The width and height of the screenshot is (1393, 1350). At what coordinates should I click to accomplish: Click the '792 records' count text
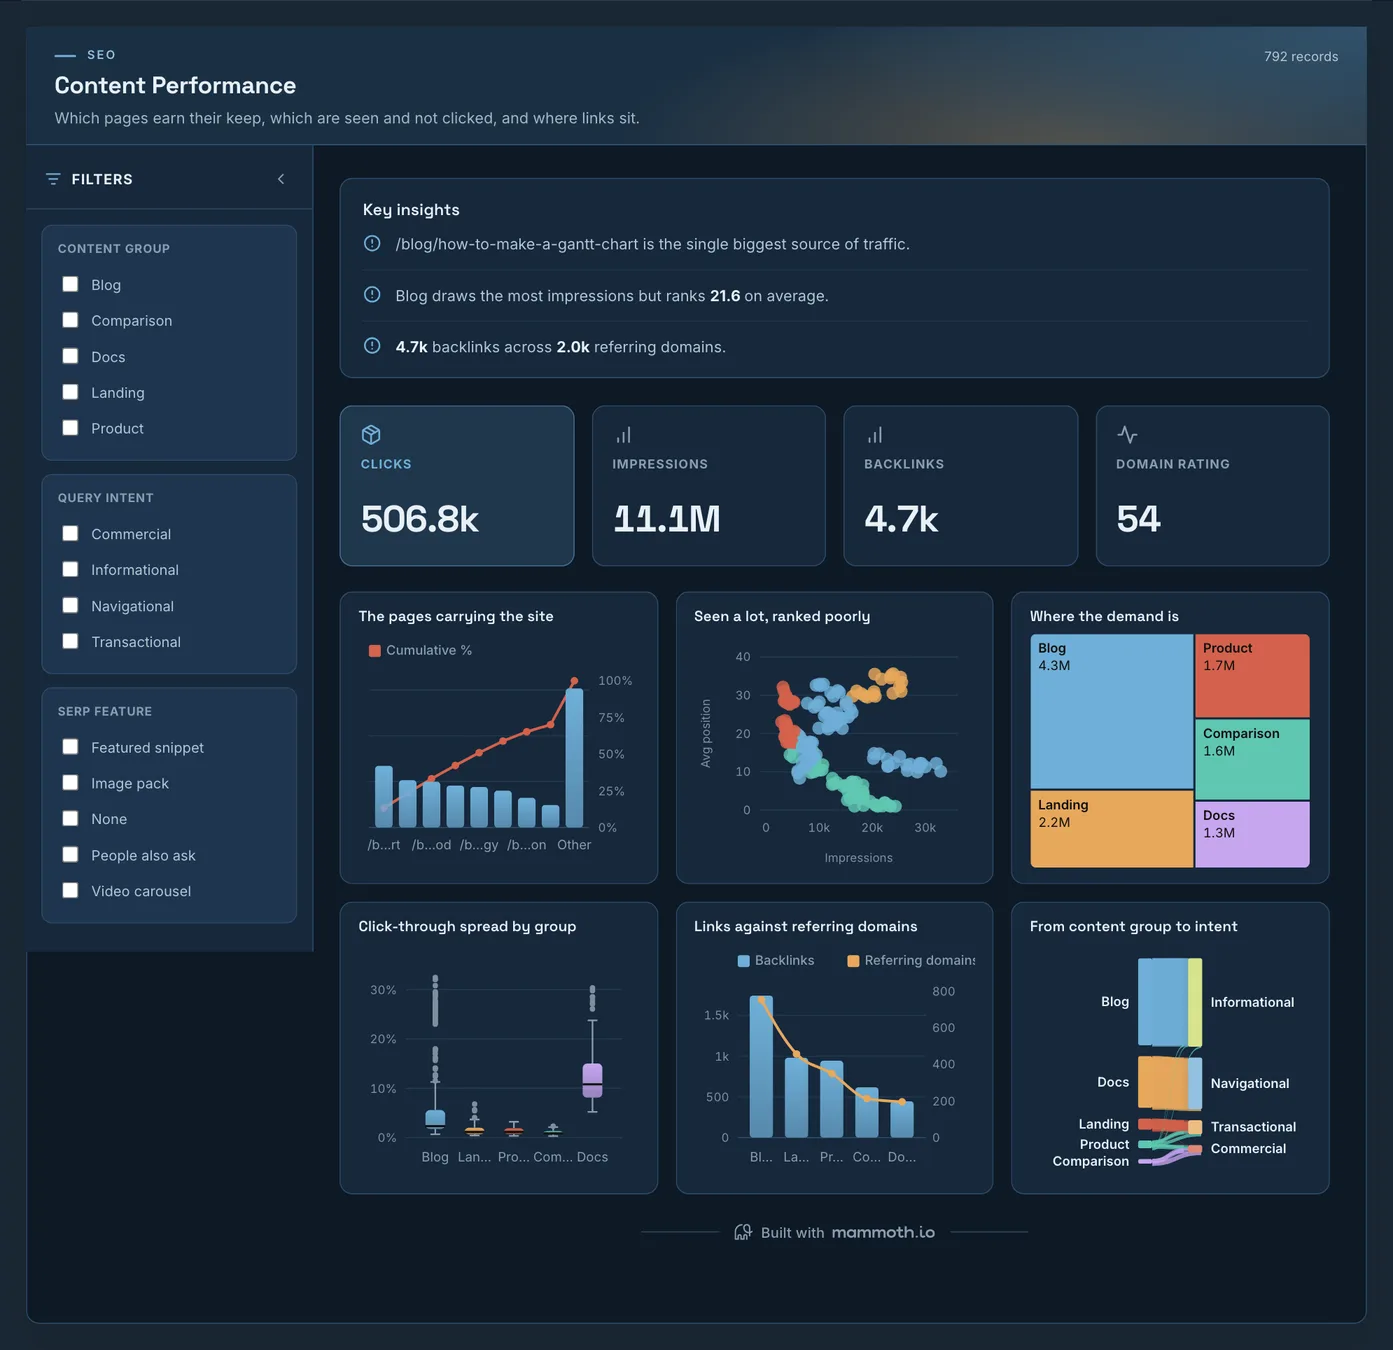pos(1301,57)
